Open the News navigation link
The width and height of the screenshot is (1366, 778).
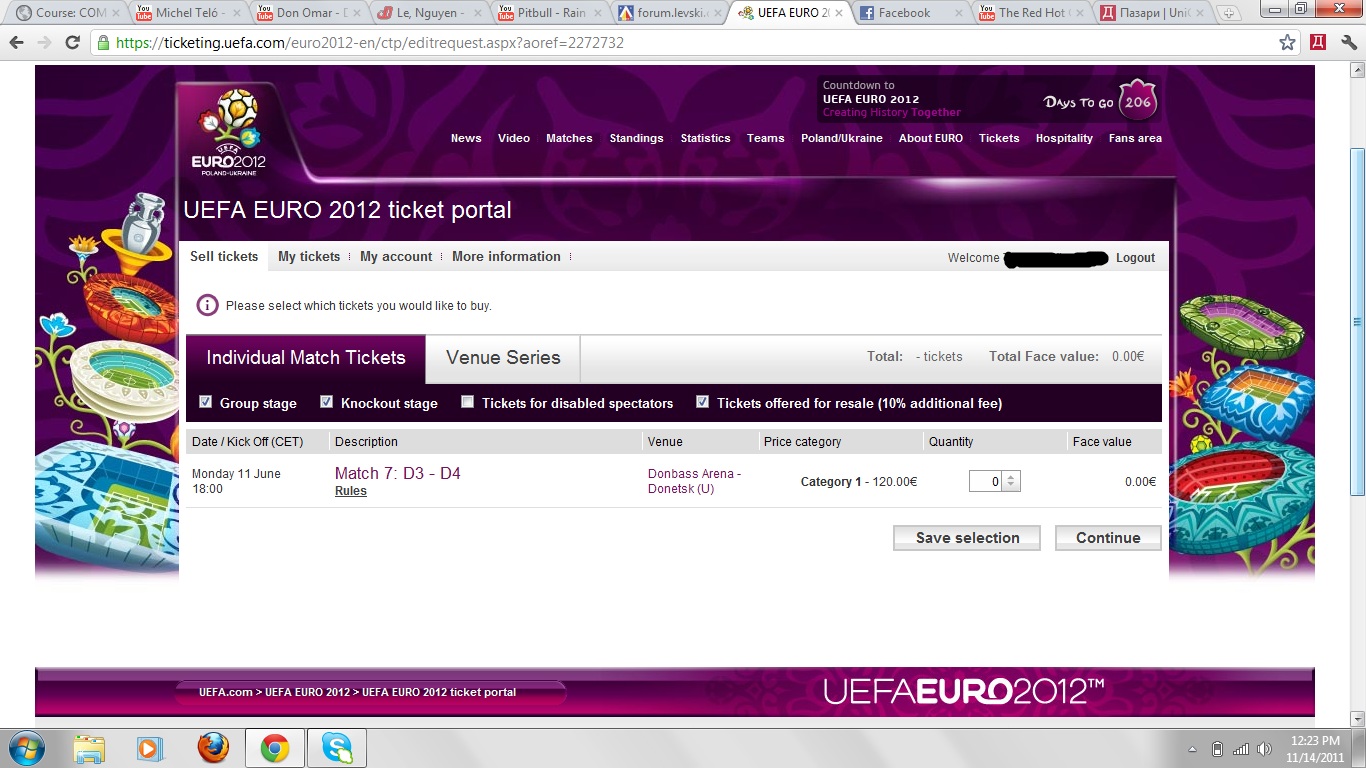(x=466, y=138)
